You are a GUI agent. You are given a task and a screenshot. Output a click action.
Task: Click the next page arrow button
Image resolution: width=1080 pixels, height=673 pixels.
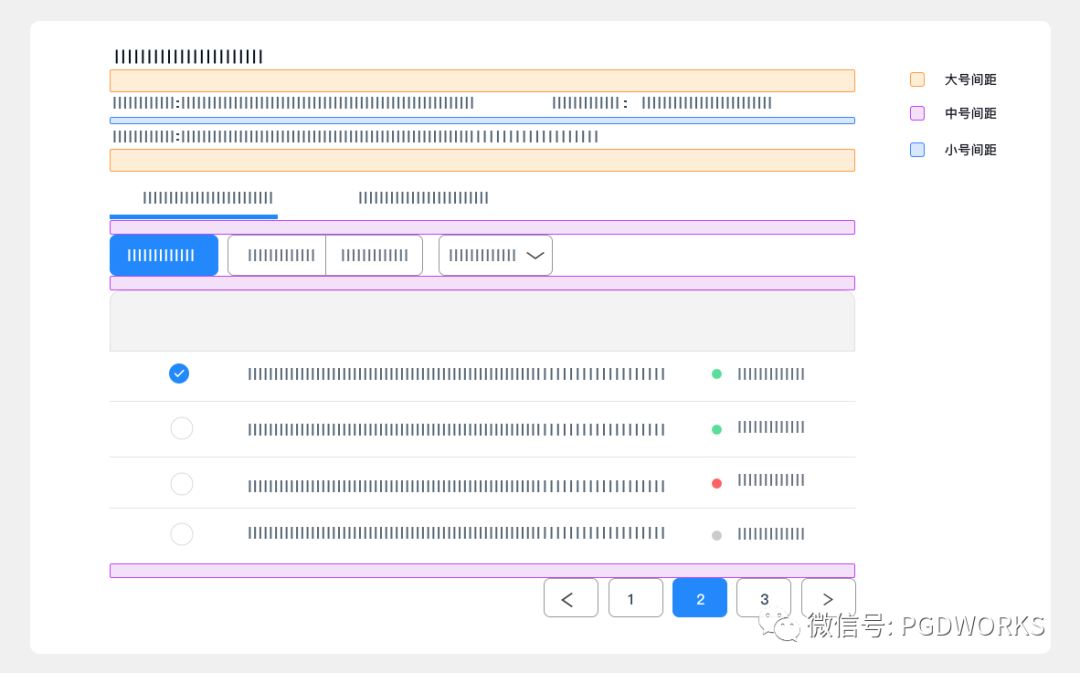(828, 598)
